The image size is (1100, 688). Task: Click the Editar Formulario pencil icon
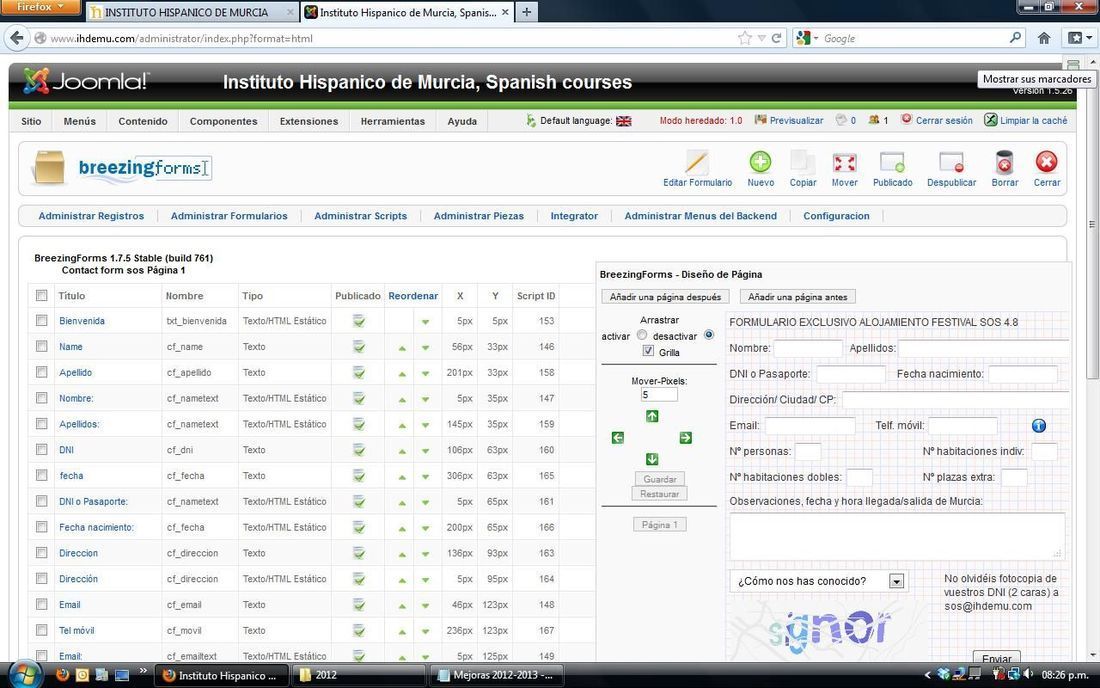pyautogui.click(x=697, y=163)
